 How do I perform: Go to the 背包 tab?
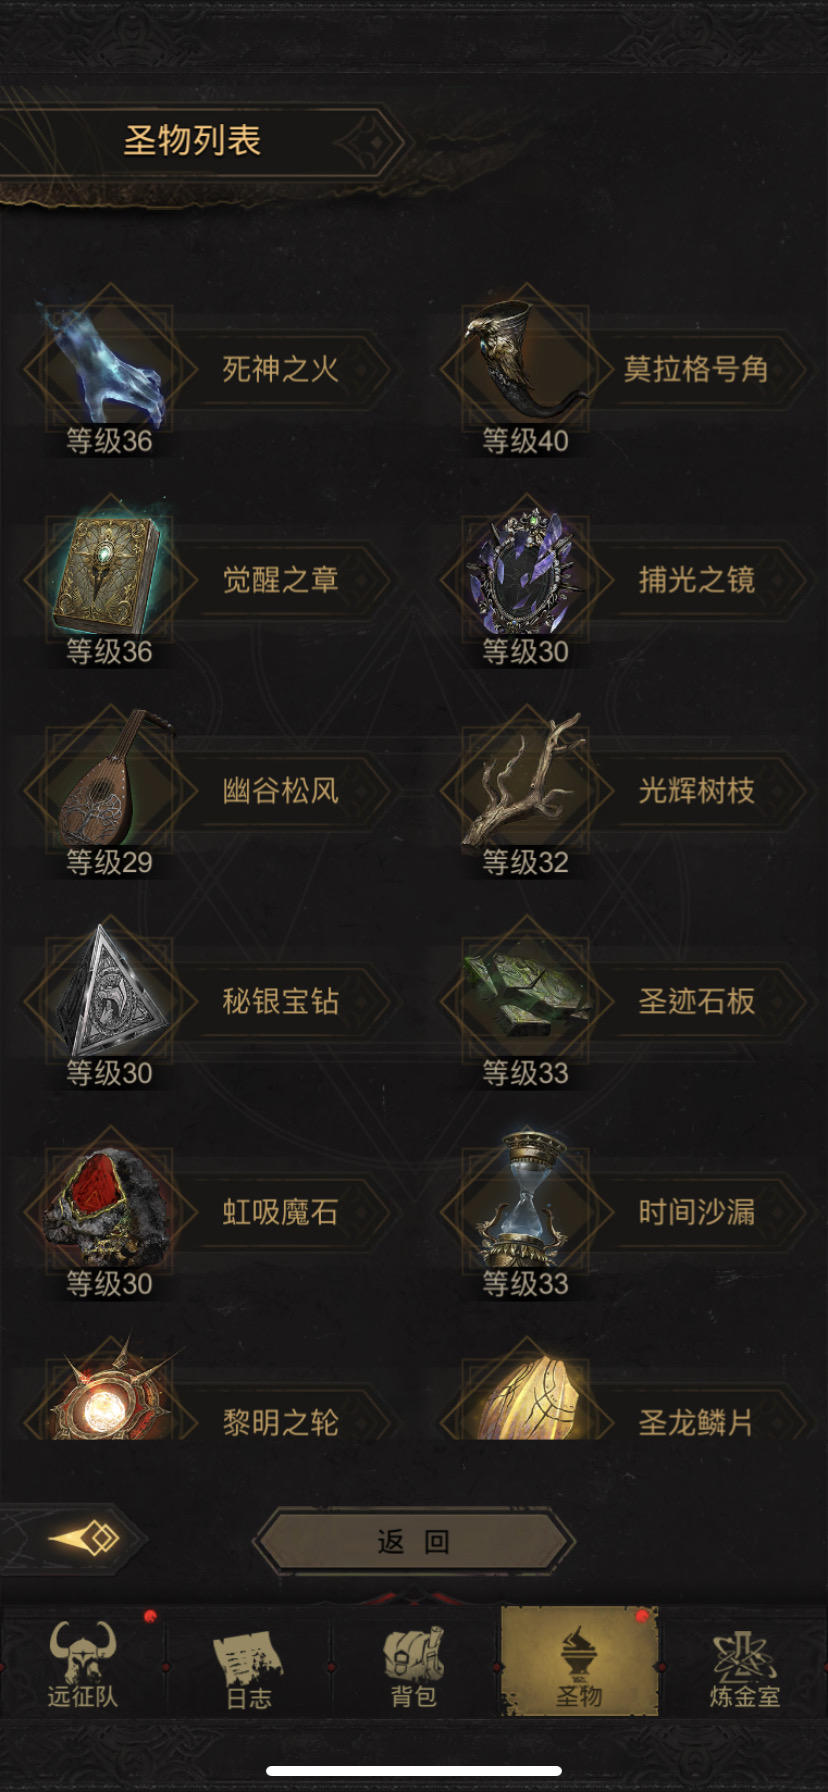pos(413,1663)
